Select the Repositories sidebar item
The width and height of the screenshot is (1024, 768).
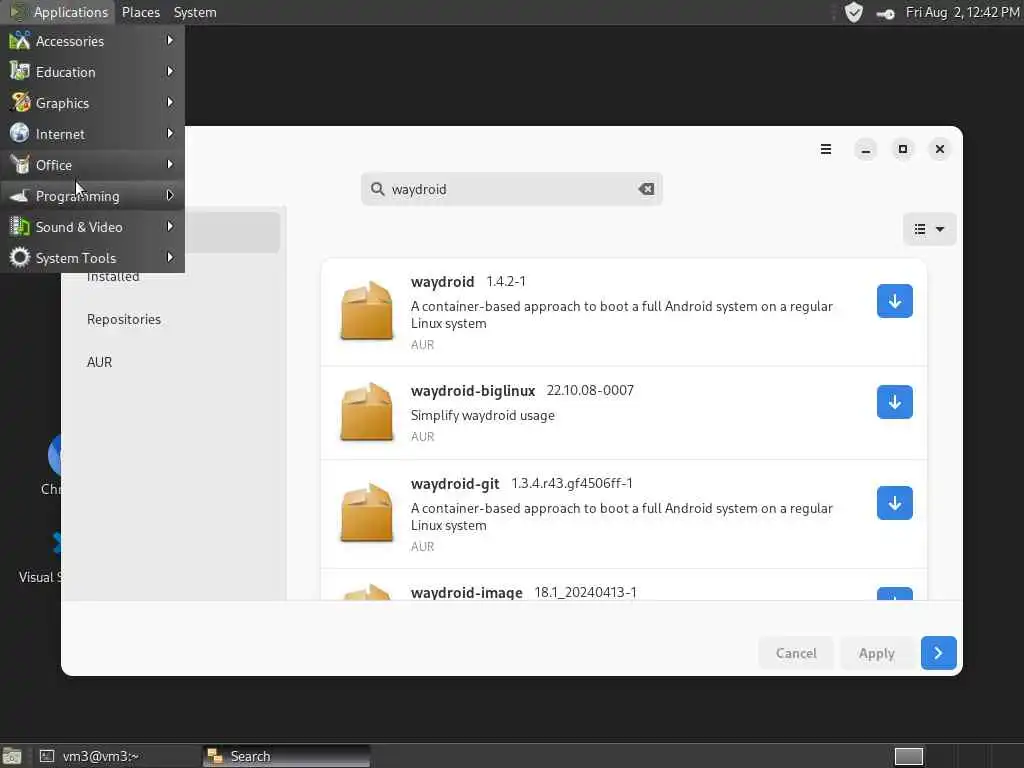(124, 319)
